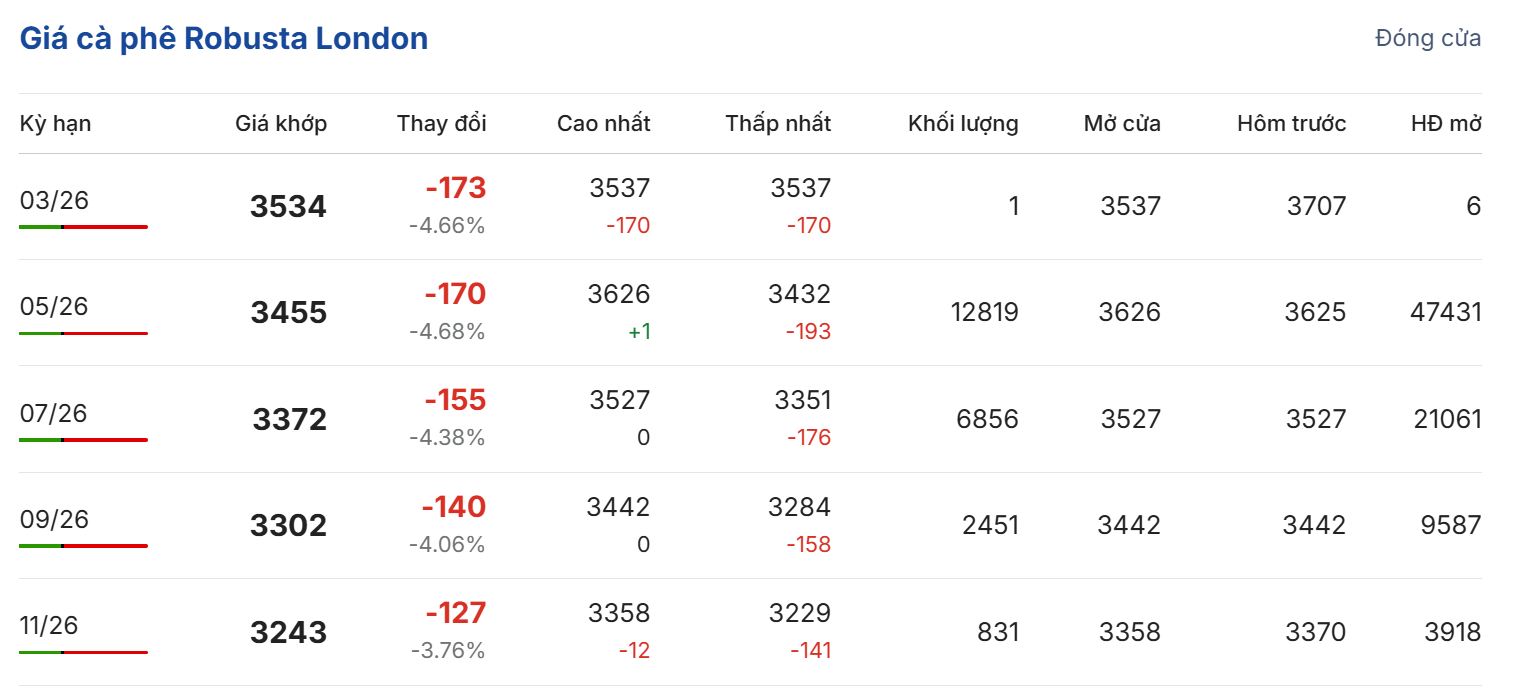This screenshot has width=1514, height=688.
Task: Click the red-green range bar under 03/26
Action: pos(83,227)
